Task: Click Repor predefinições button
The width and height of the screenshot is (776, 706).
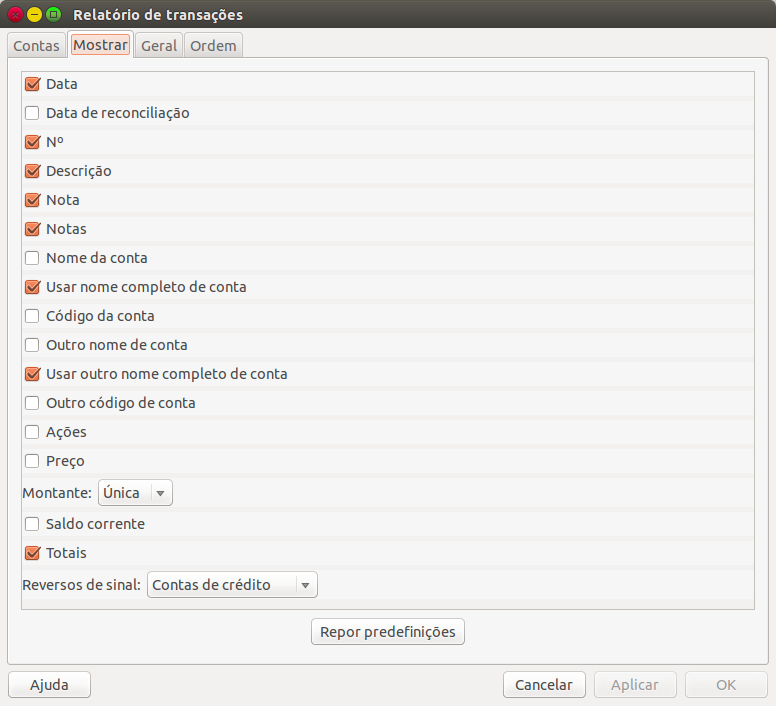Action: [388, 632]
